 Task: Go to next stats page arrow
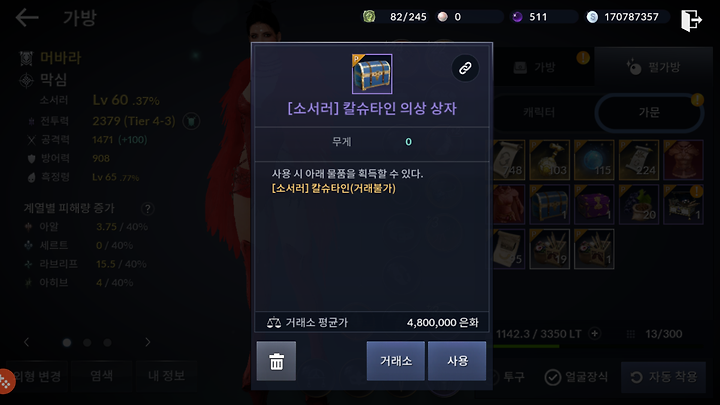point(147,342)
